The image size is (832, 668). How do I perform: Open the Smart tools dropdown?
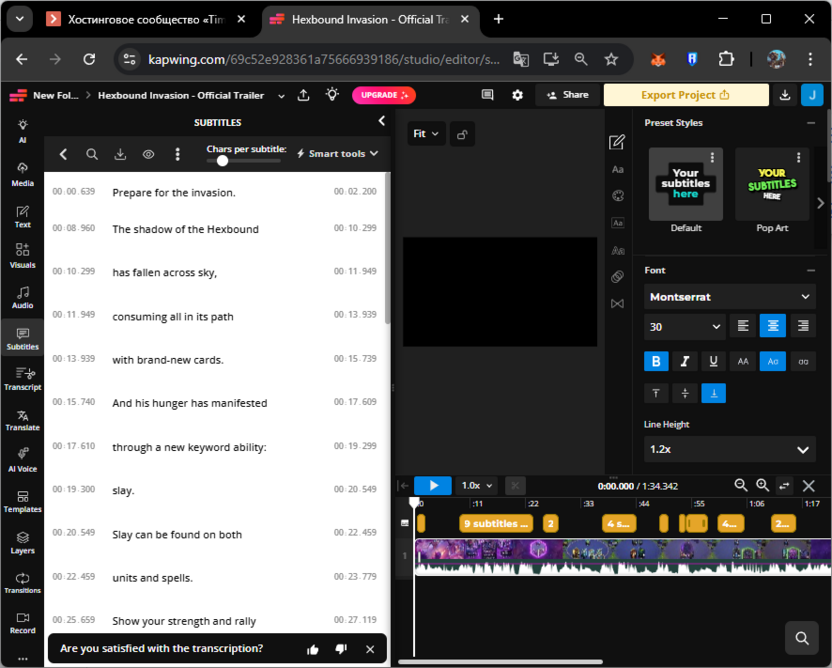coord(337,154)
